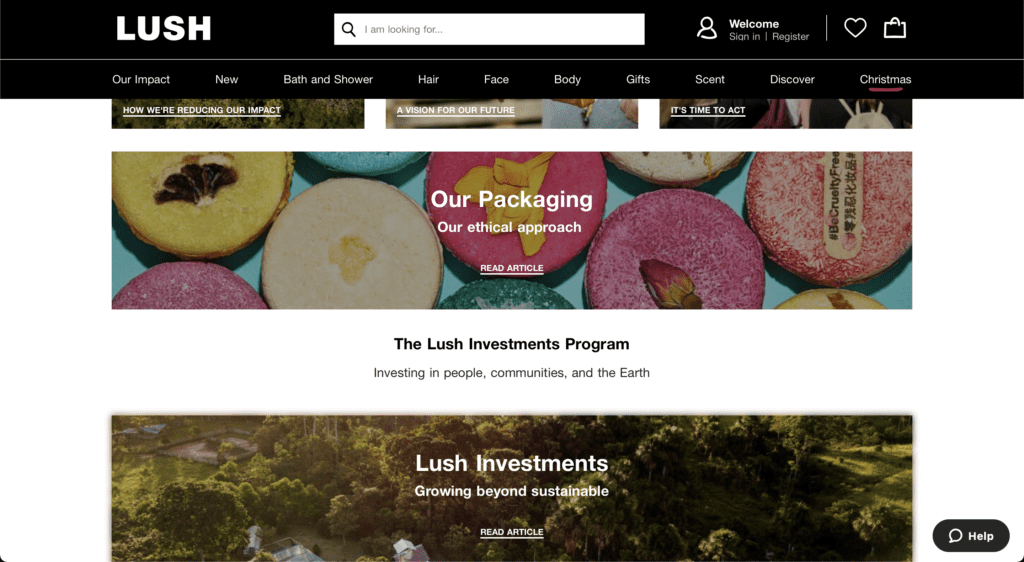Click the search magnifier icon
The width and height of the screenshot is (1024, 562).
pos(349,29)
